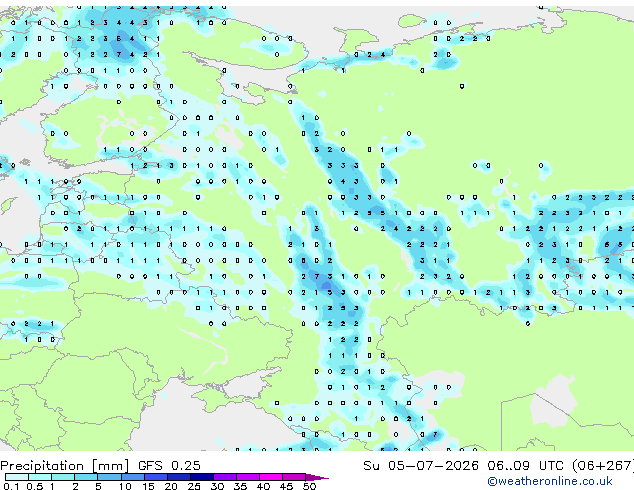This screenshot has height=490, width=634.
Task: Select the 35–40 mm purple legend segment
Action: coord(247,477)
